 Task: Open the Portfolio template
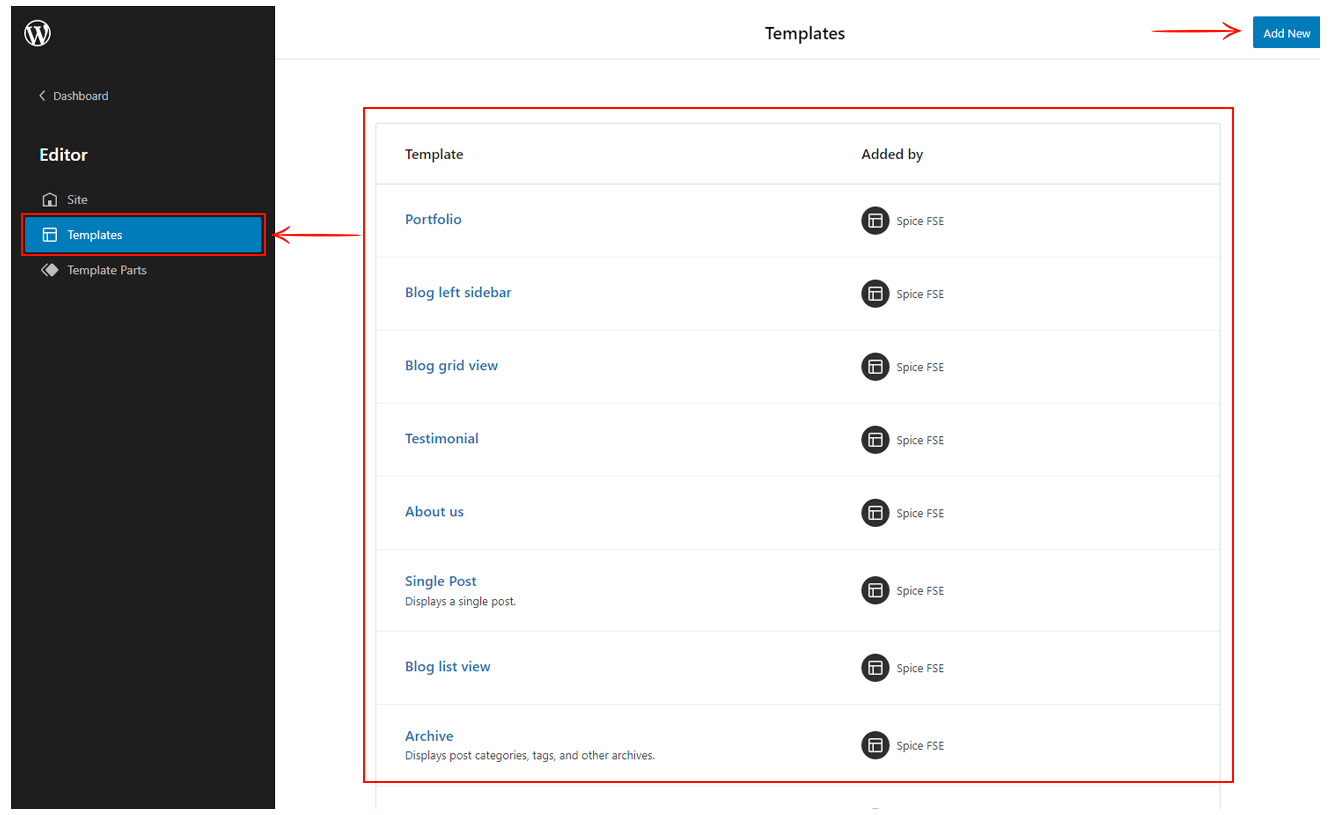click(433, 219)
